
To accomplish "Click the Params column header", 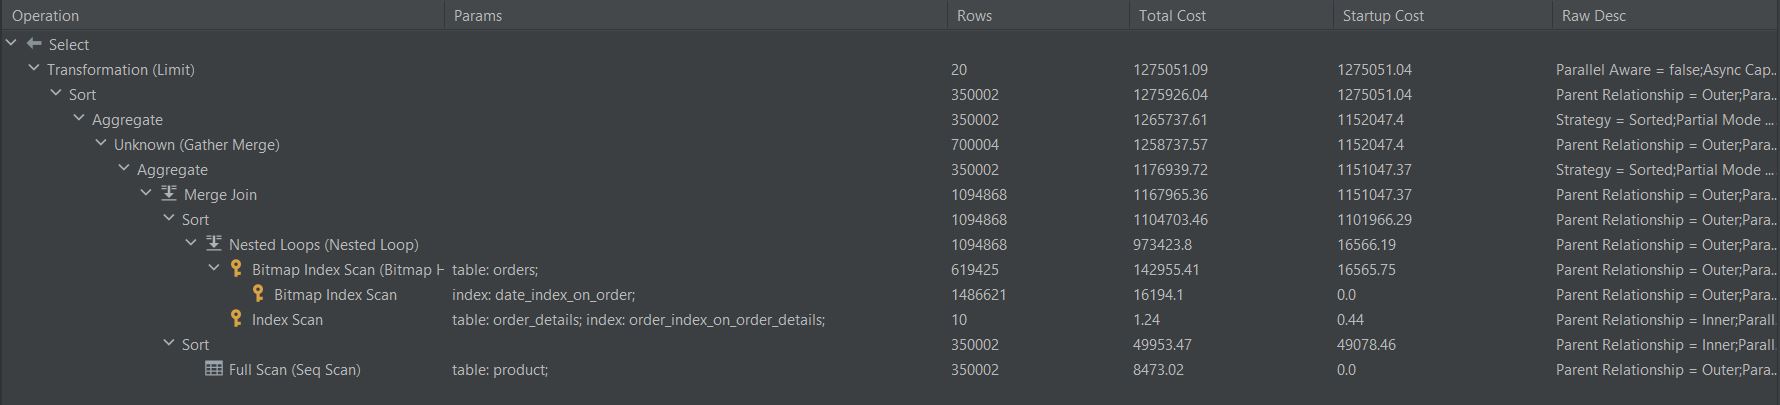I will [478, 16].
